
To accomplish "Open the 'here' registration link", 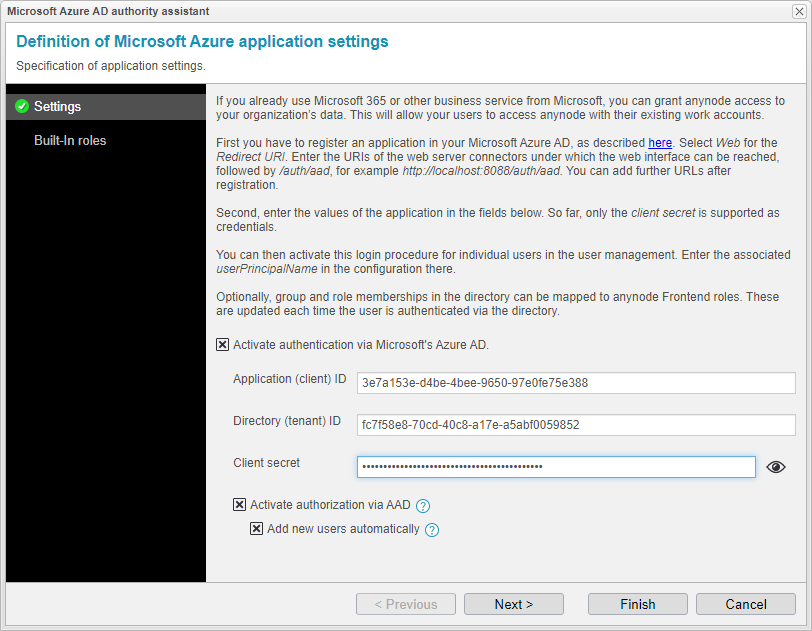I will pyautogui.click(x=660, y=143).
